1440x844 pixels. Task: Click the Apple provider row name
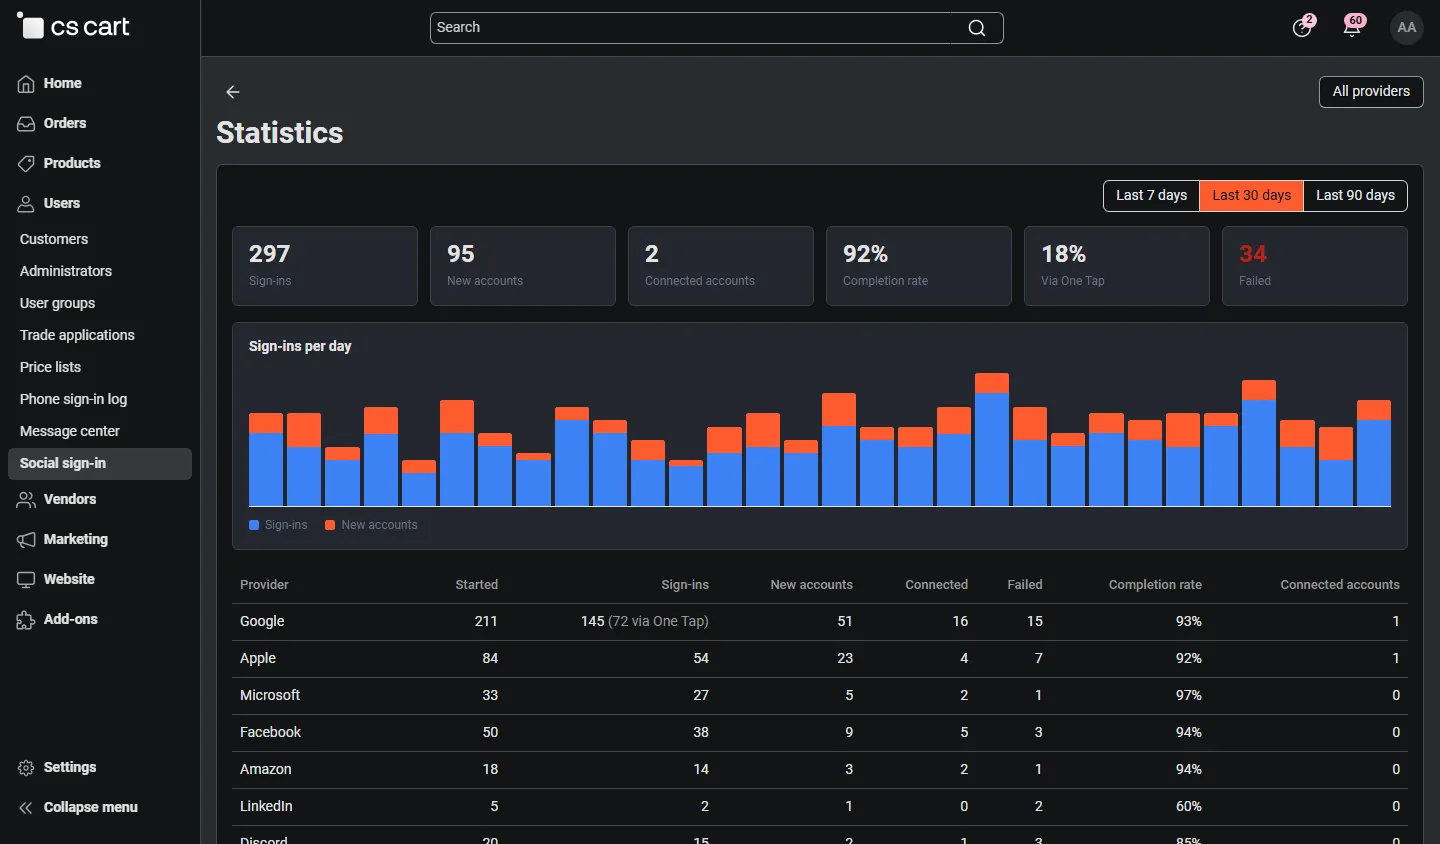point(258,659)
